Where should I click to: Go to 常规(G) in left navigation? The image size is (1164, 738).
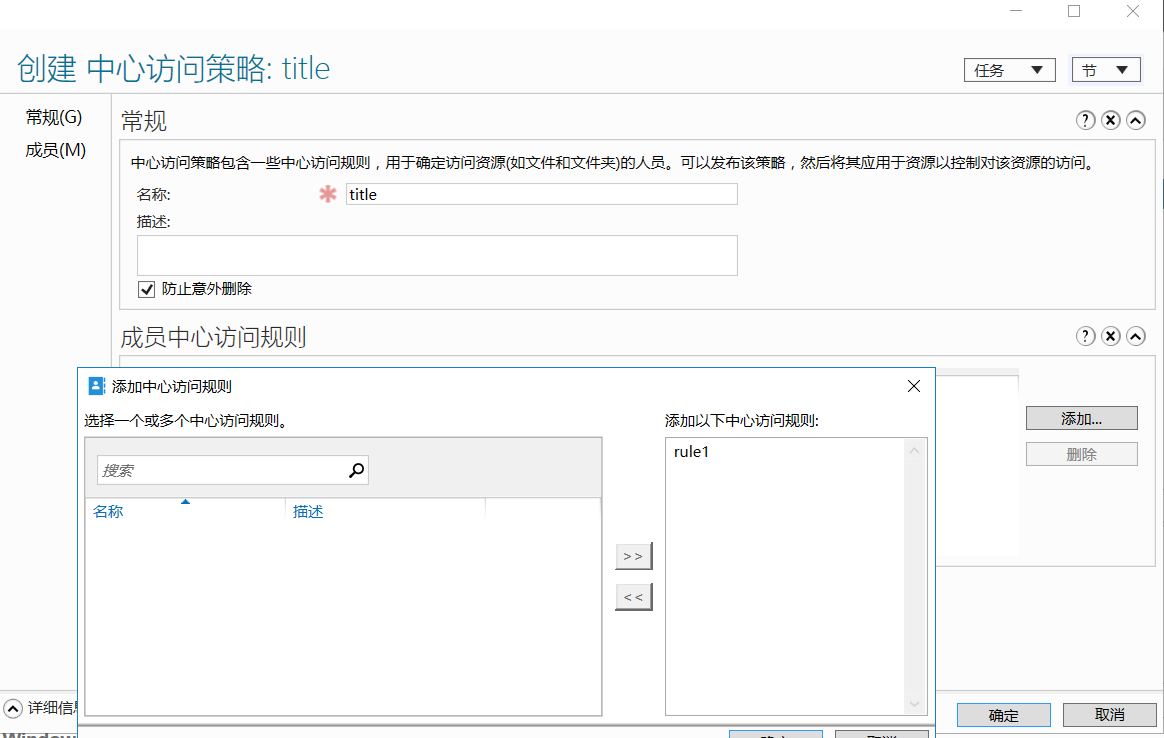click(54, 118)
